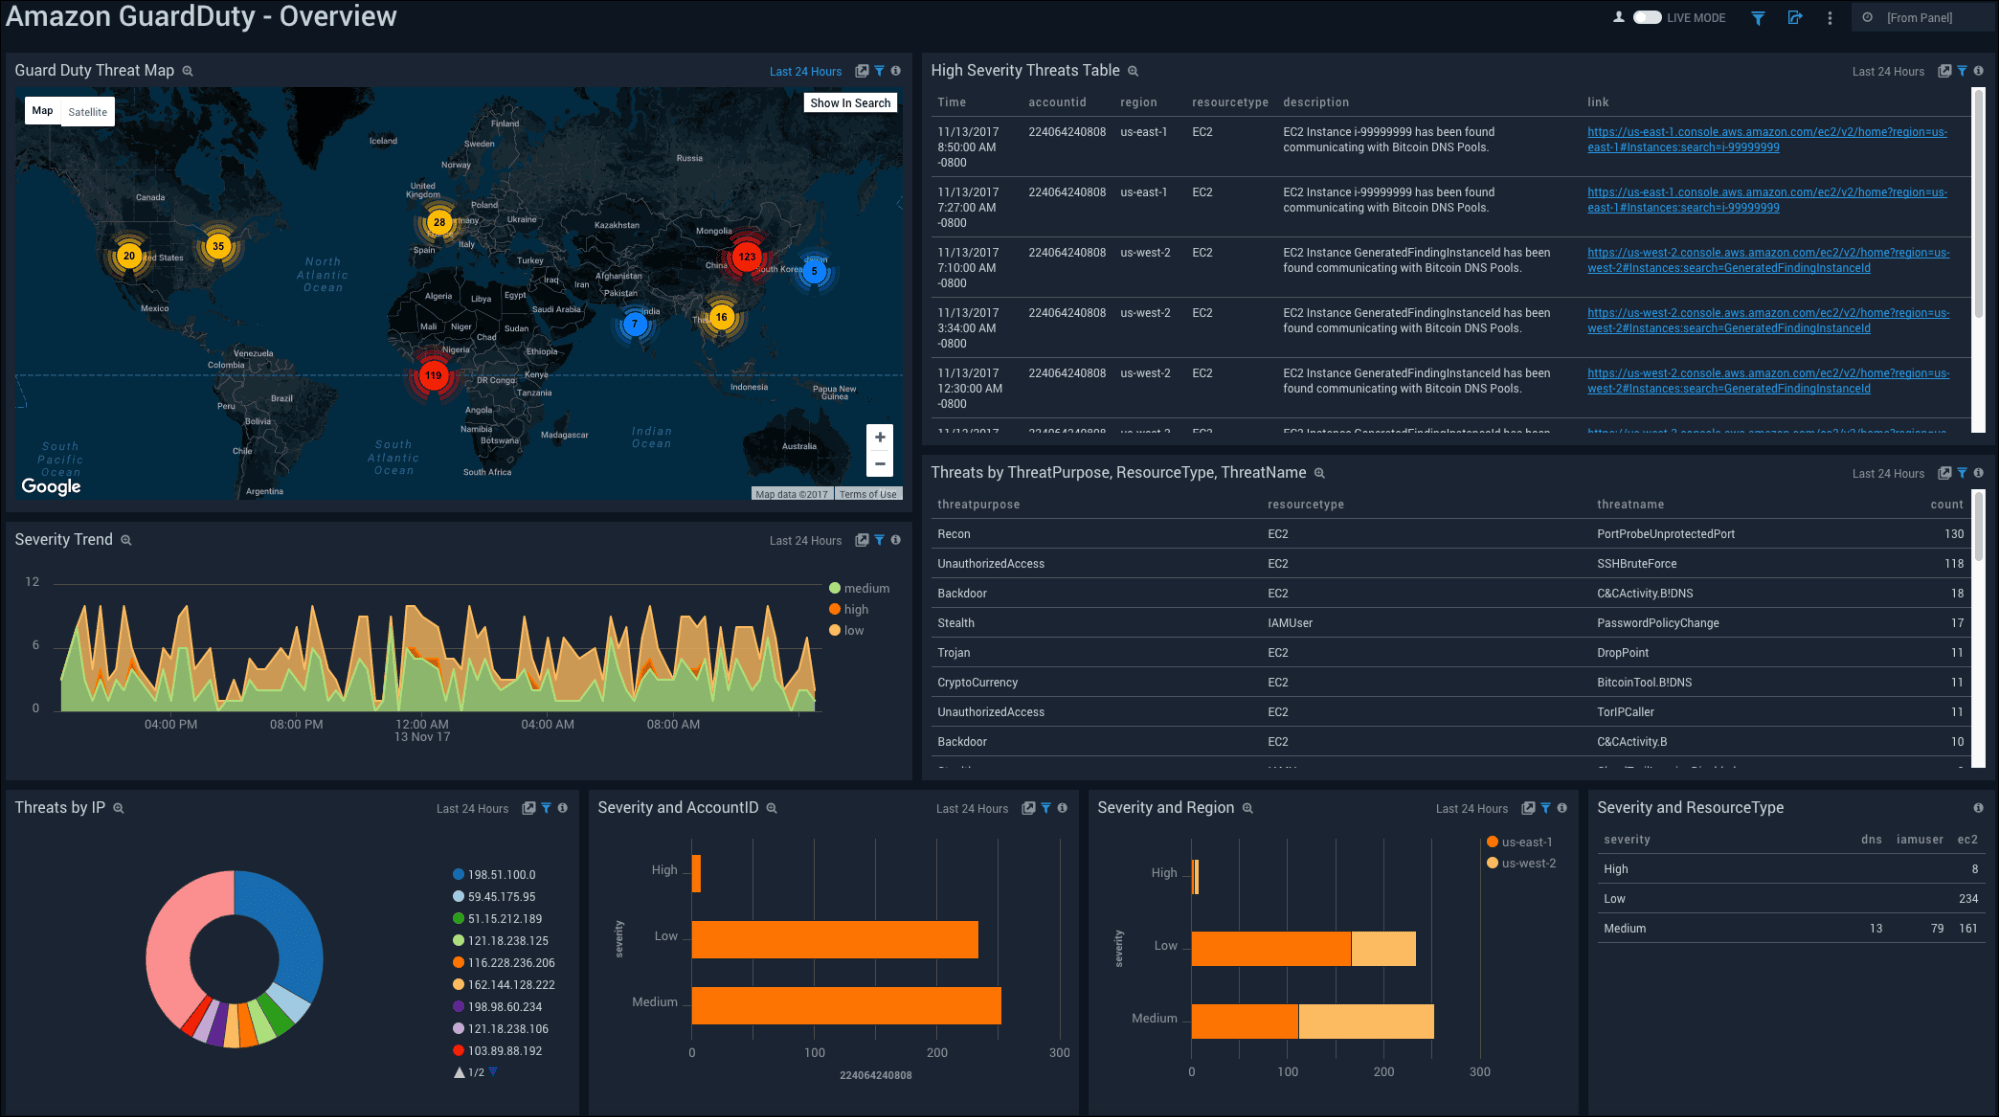Image resolution: width=1999 pixels, height=1118 pixels.
Task: Click the 119 threat cluster over Africa
Action: [433, 376]
